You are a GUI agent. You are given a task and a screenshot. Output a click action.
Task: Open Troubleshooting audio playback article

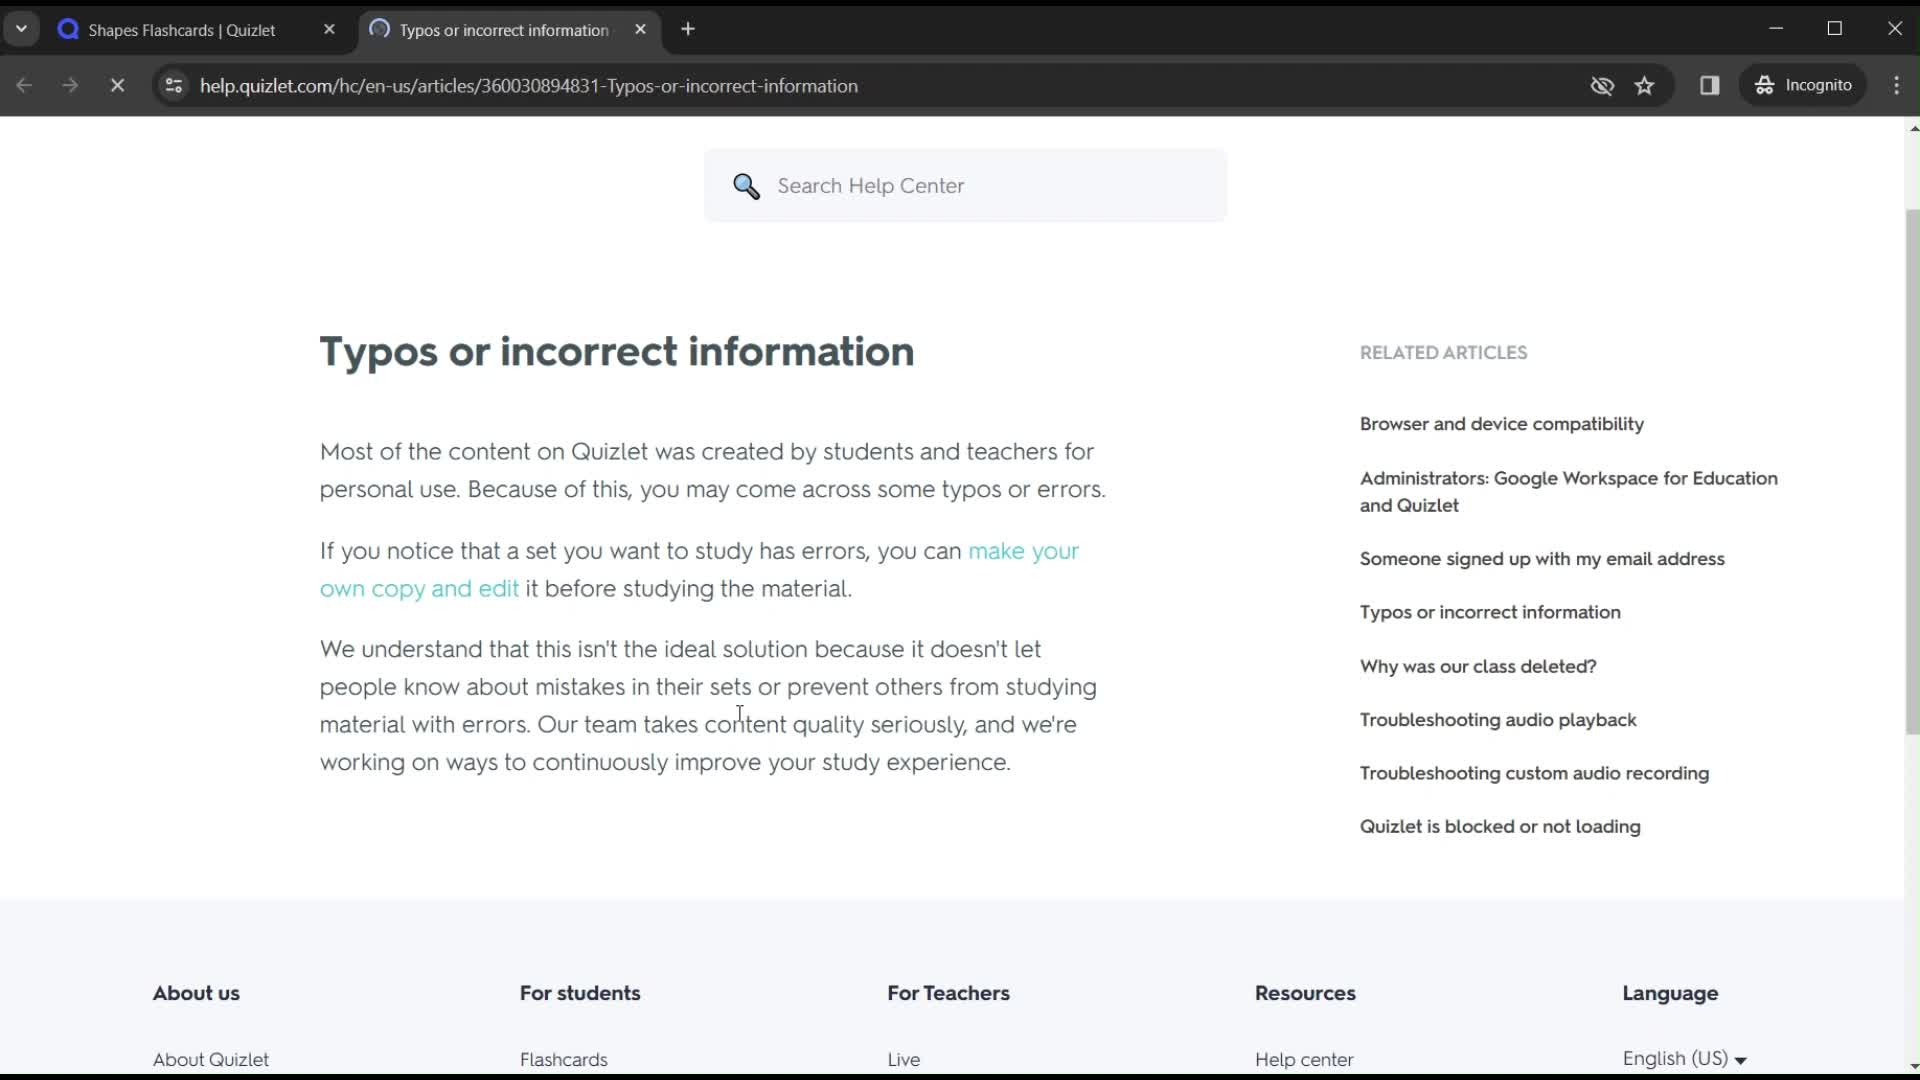(x=1498, y=720)
